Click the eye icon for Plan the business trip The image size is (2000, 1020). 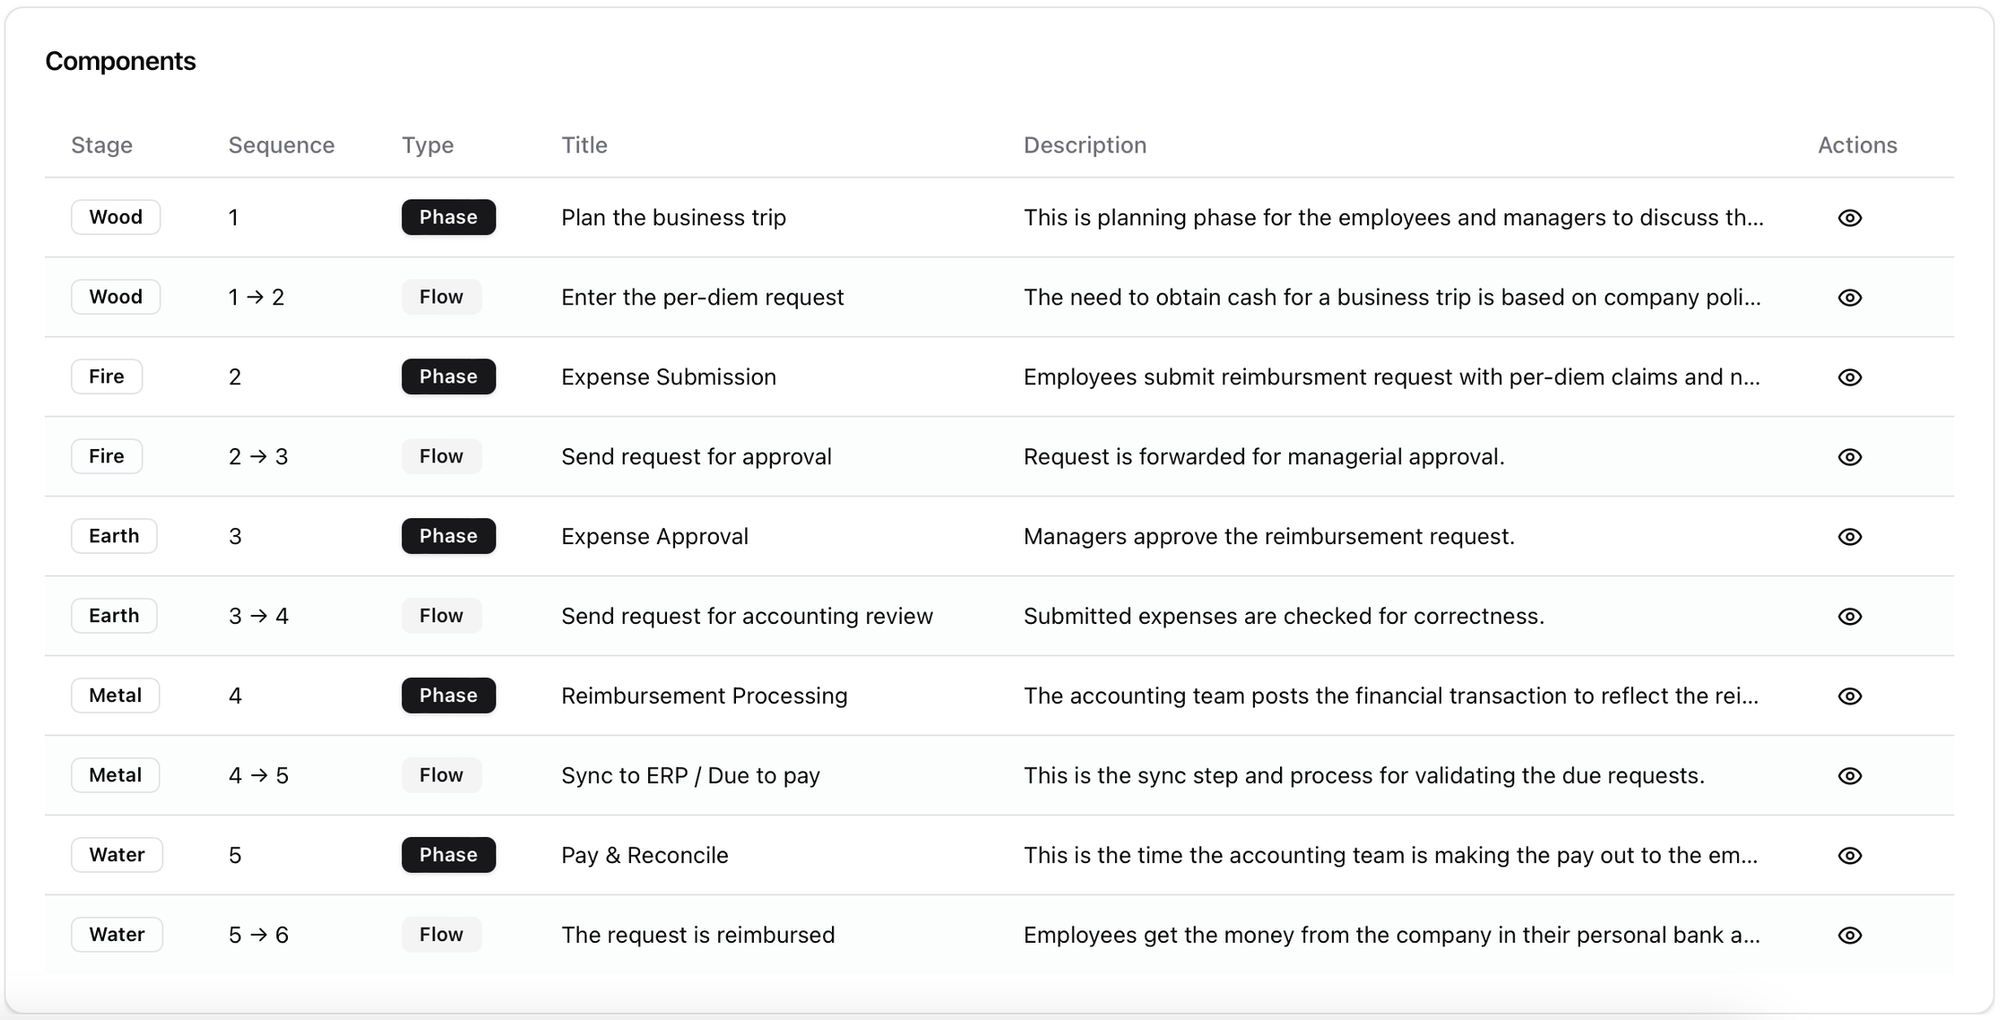tap(1849, 218)
